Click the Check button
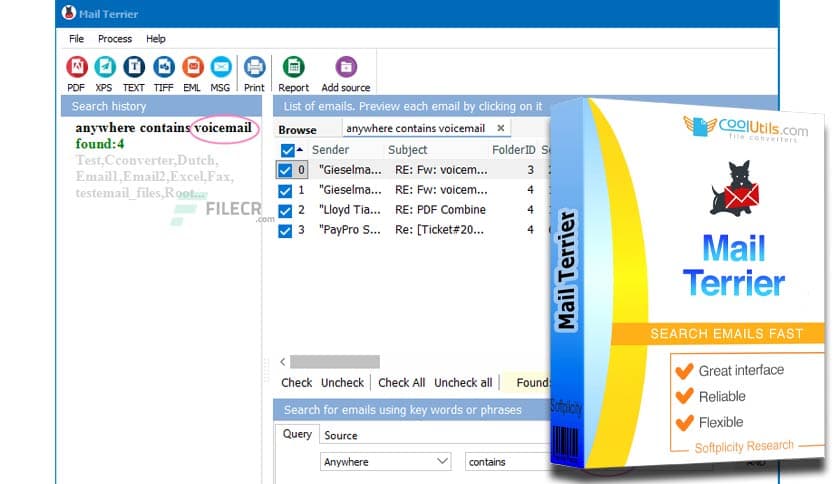Viewport: 836px width, 484px height. click(x=296, y=383)
